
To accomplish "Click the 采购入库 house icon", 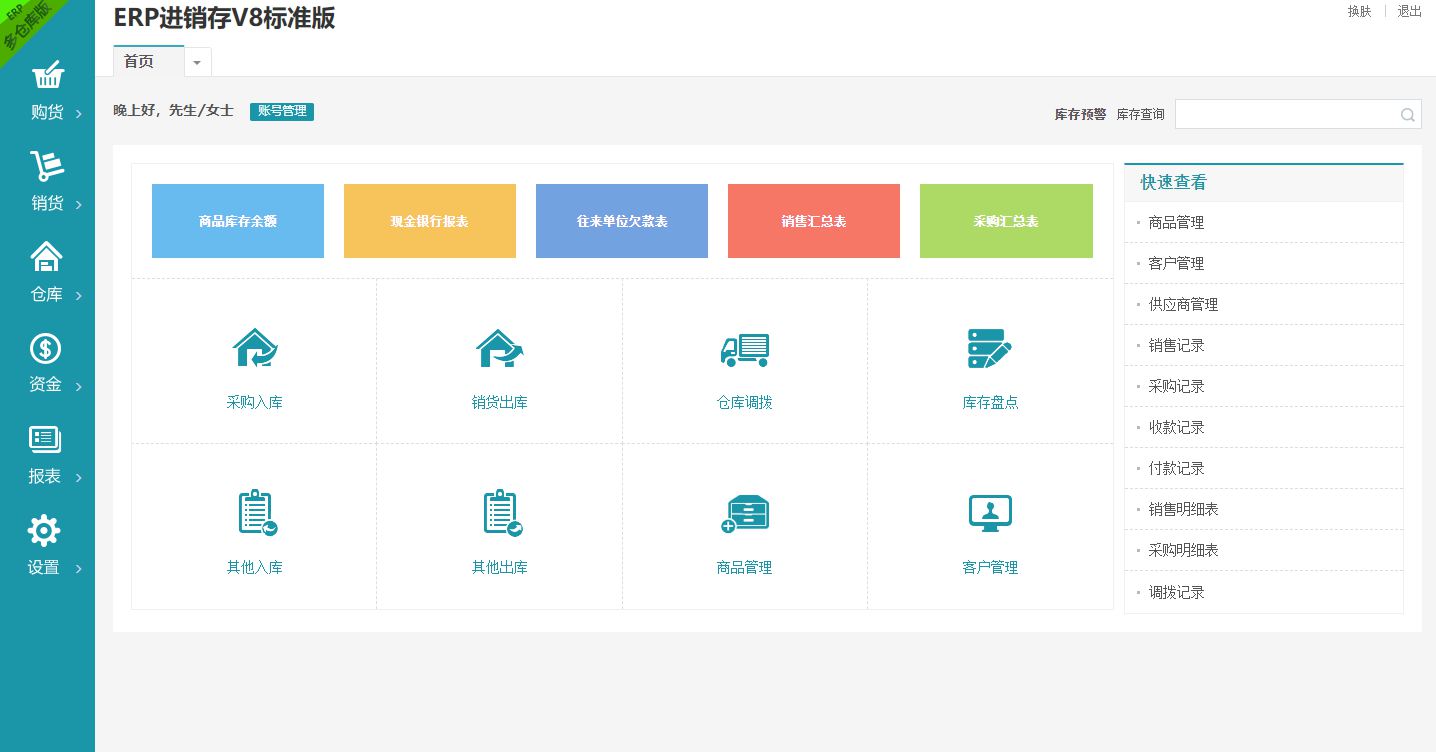I will click(254, 349).
